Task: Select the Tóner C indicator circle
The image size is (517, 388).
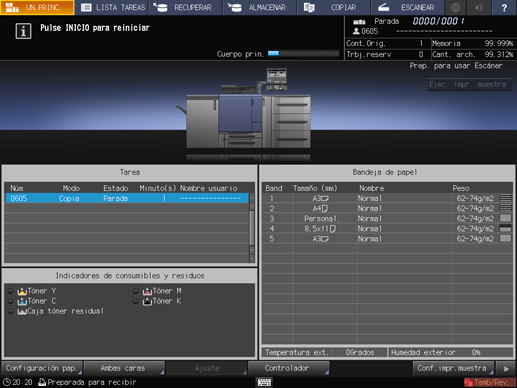Action: (10, 301)
